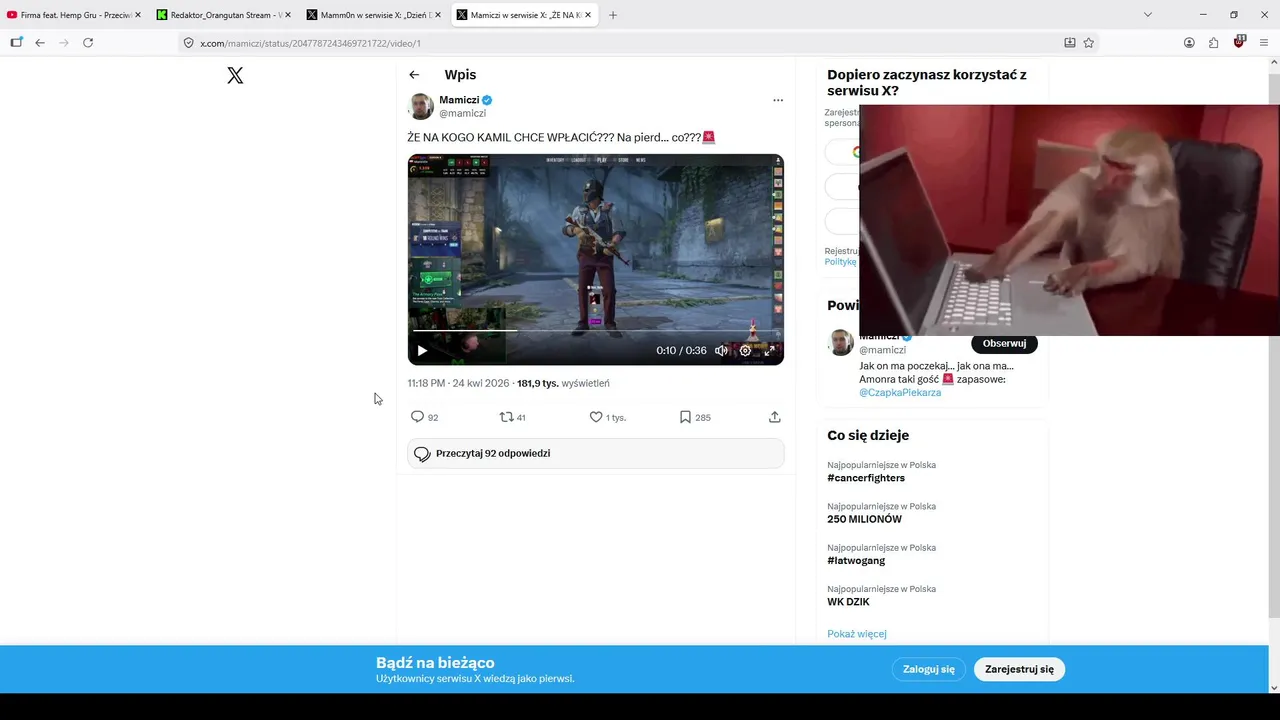1280x720 pixels.
Task: Open the 250 MILIONÓW trend
Action: [864, 519]
